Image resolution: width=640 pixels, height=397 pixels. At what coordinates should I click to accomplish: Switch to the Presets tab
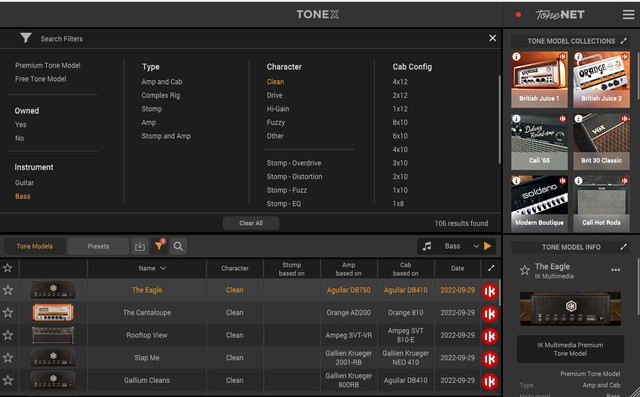tap(98, 246)
